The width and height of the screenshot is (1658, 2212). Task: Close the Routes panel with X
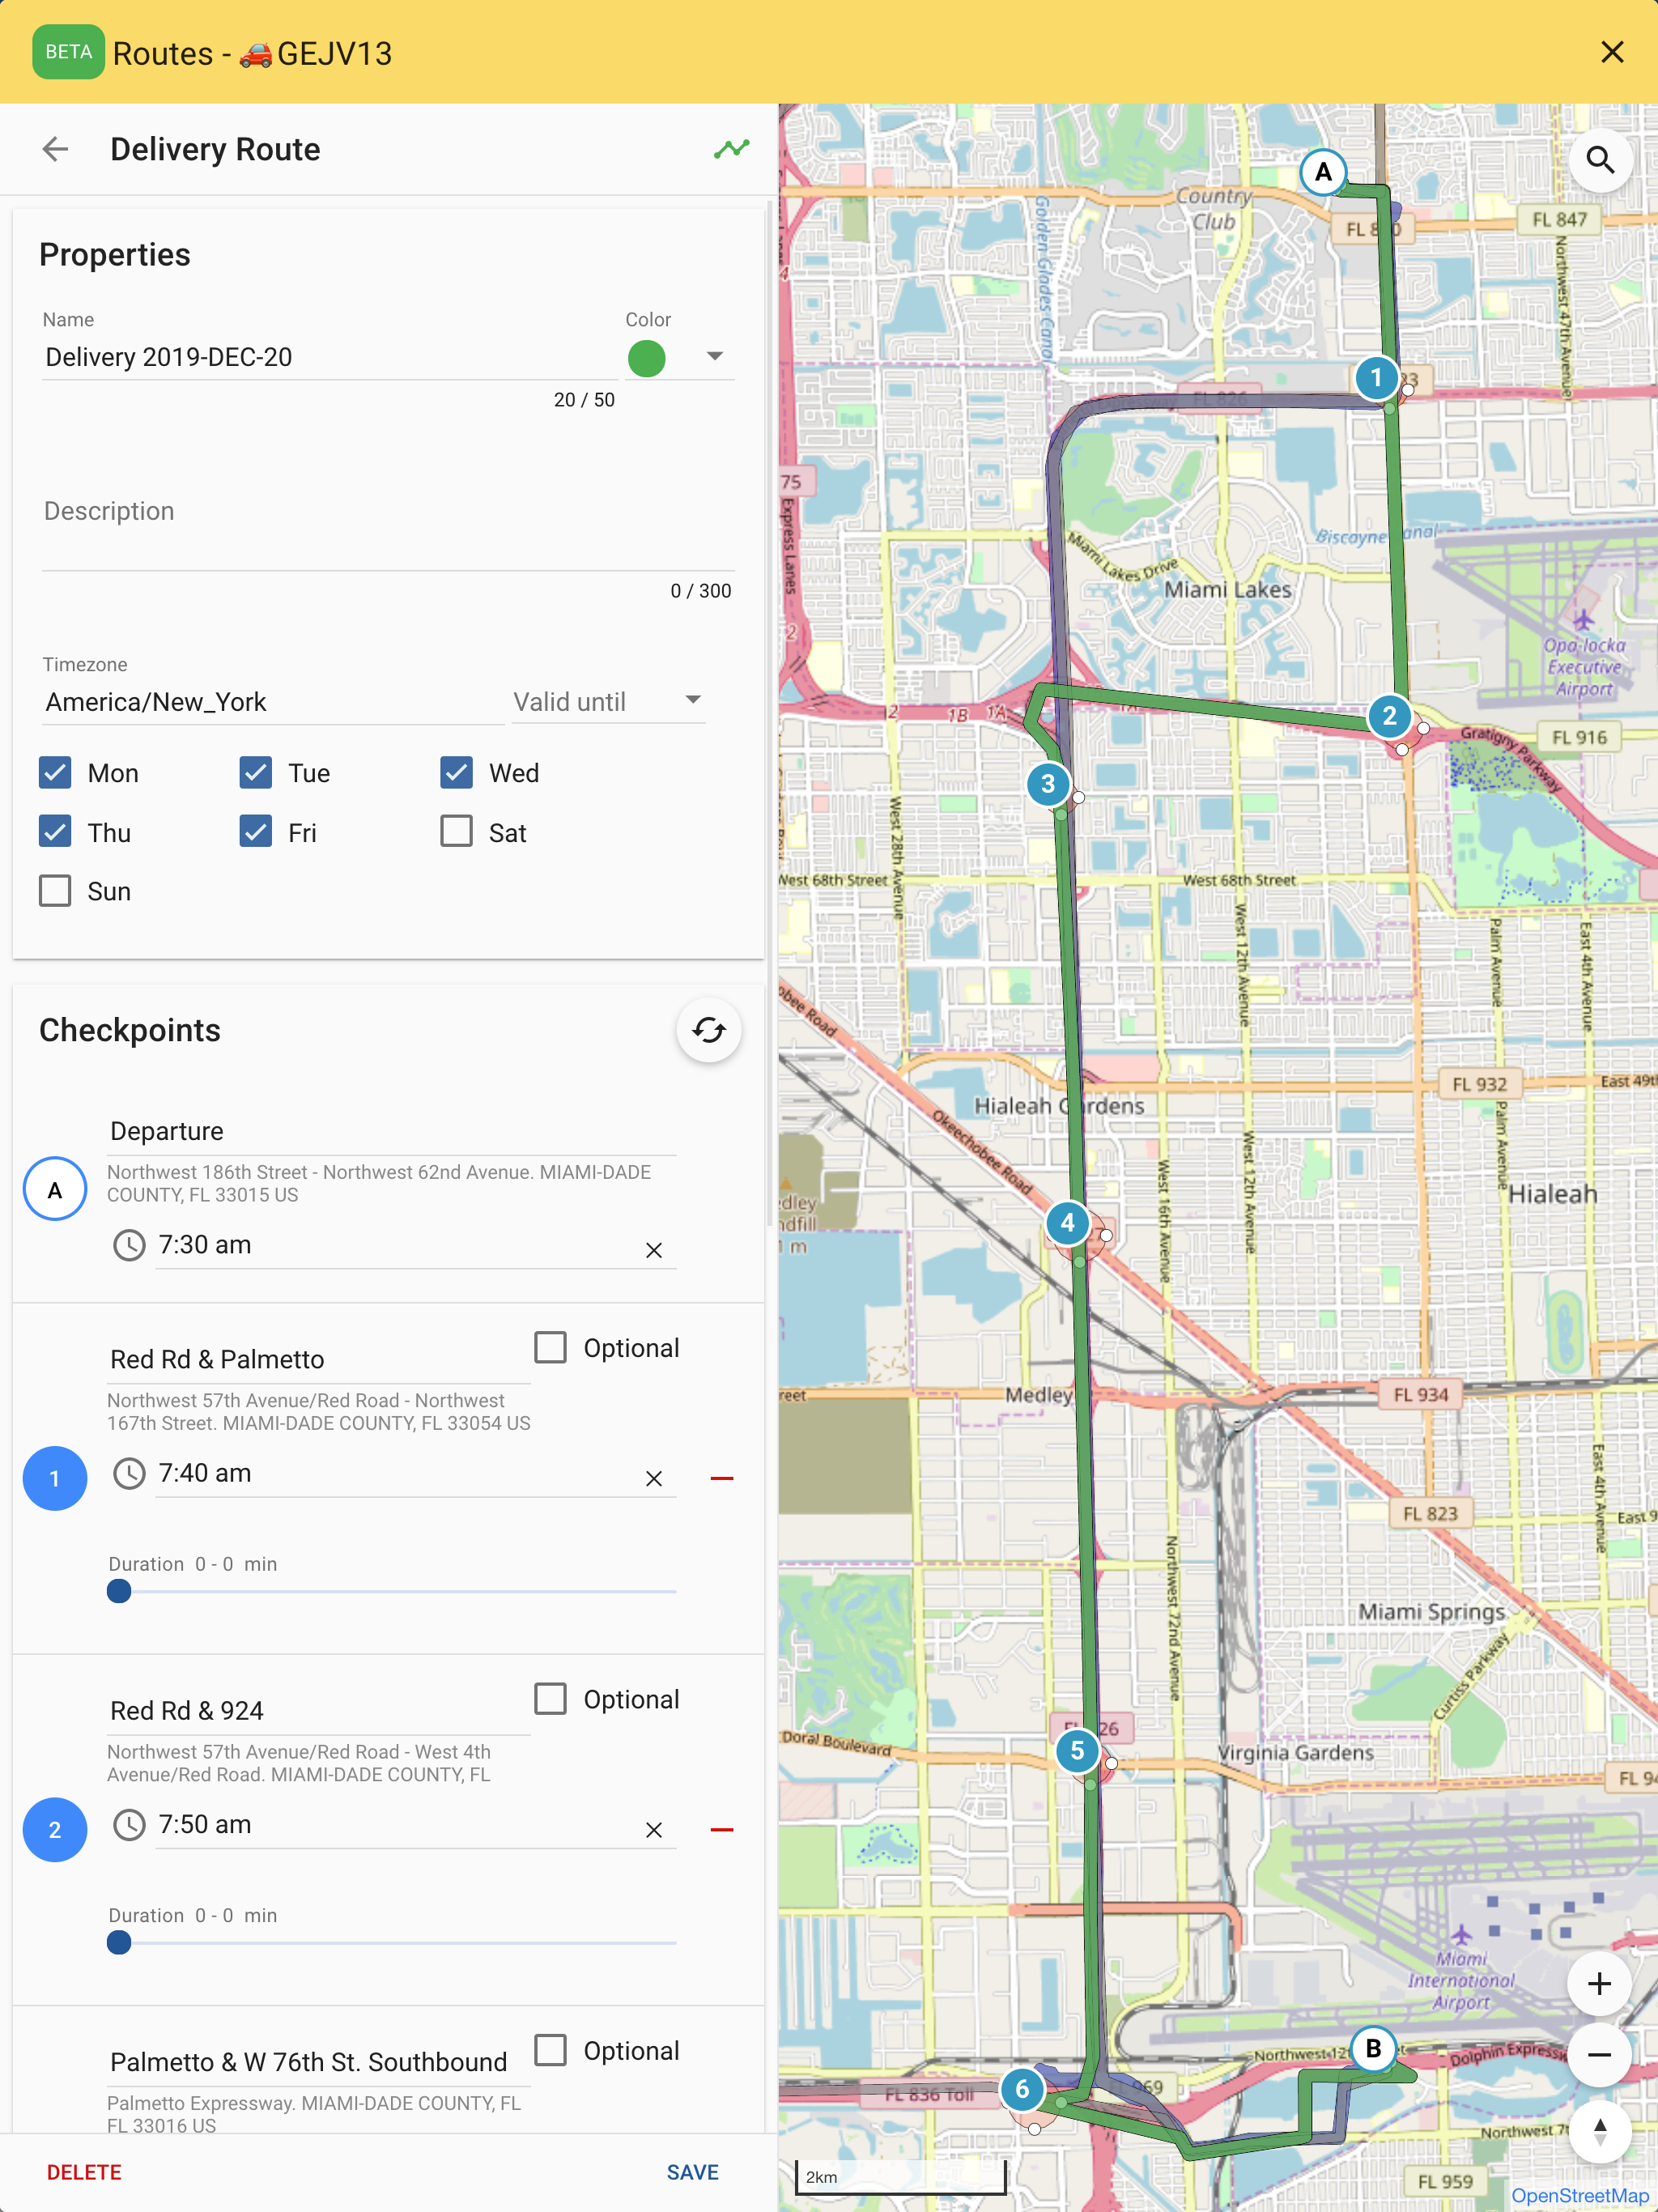tap(1611, 52)
